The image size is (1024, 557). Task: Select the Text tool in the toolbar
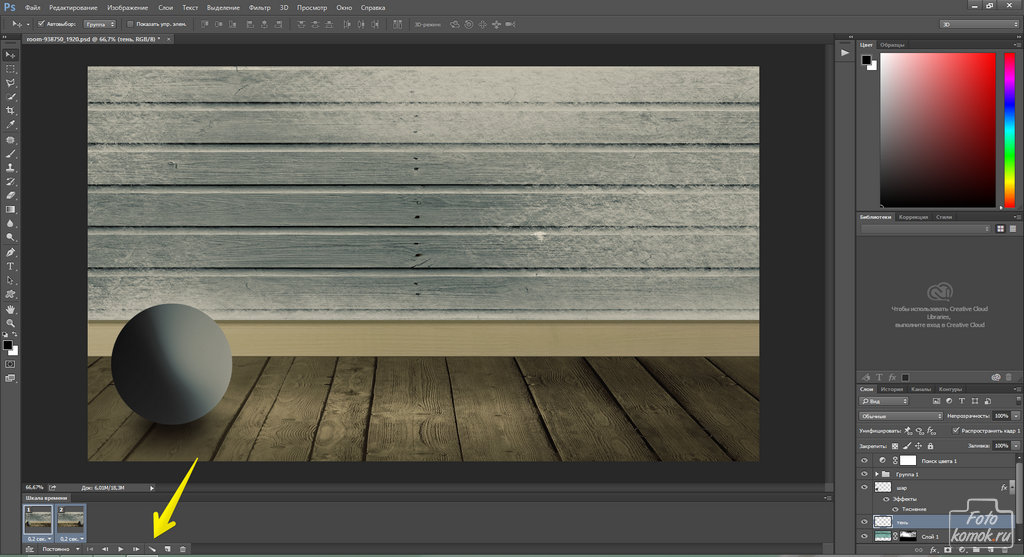click(x=10, y=267)
